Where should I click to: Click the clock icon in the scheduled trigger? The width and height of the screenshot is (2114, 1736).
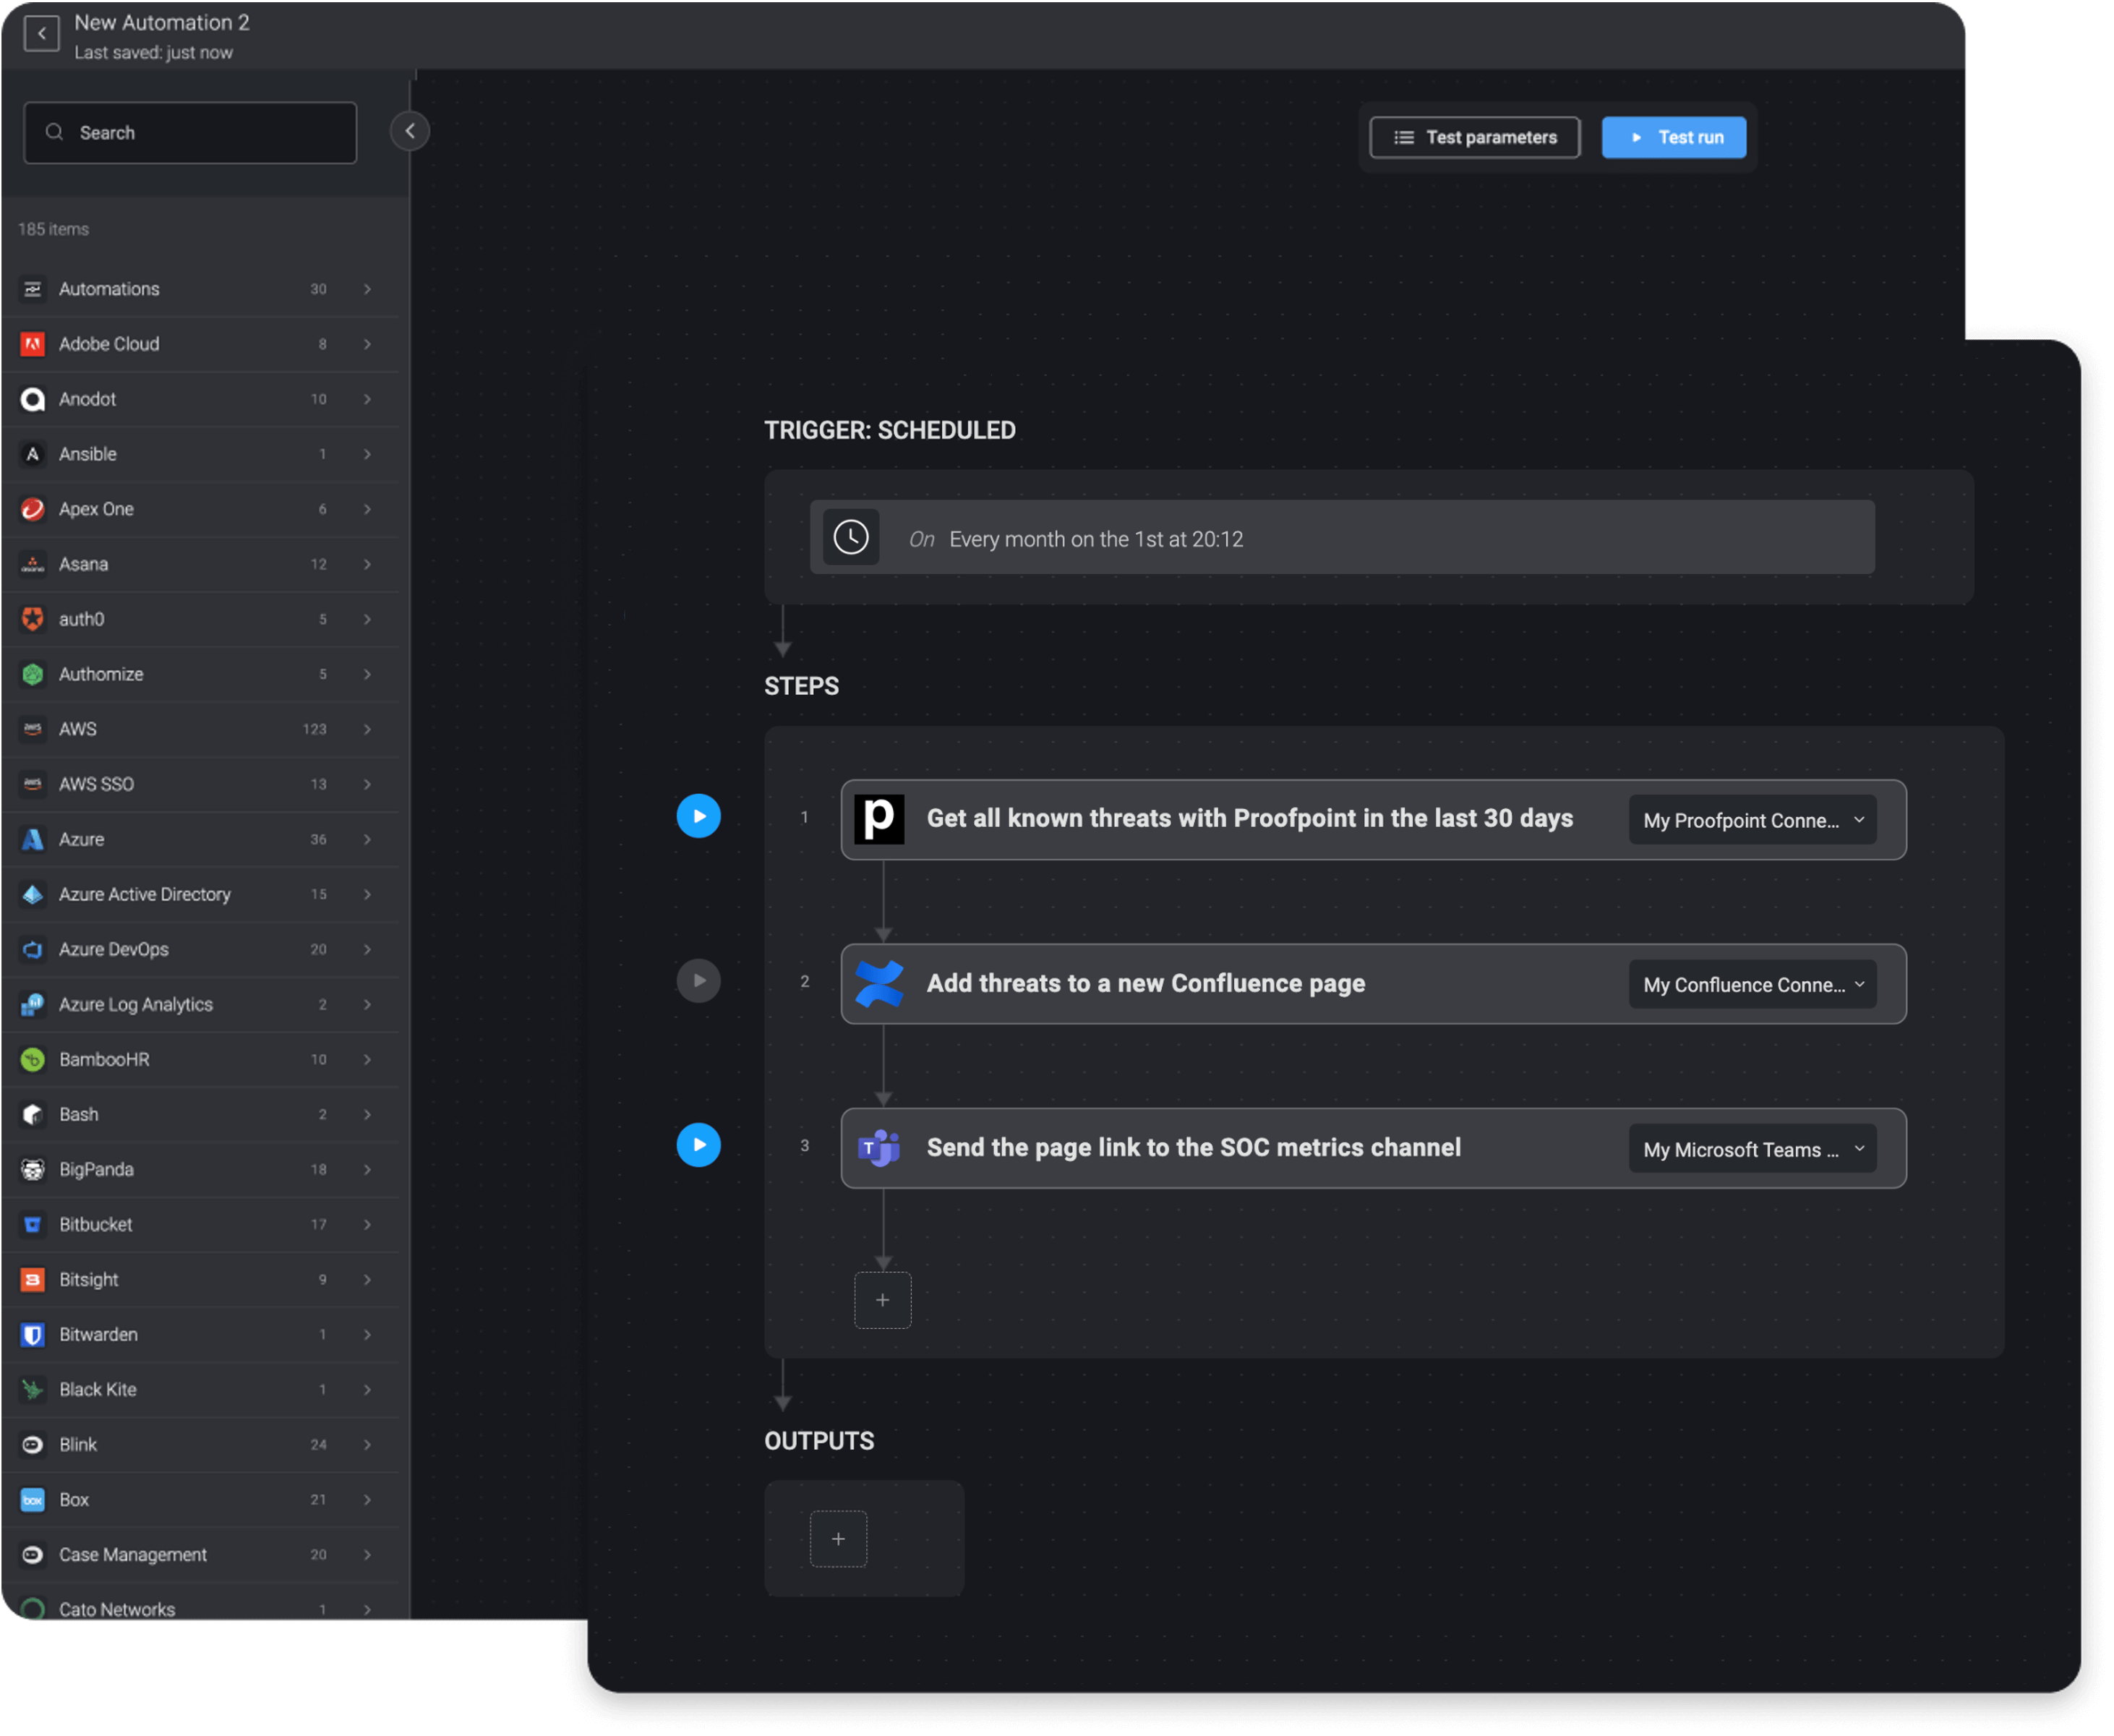click(x=851, y=538)
